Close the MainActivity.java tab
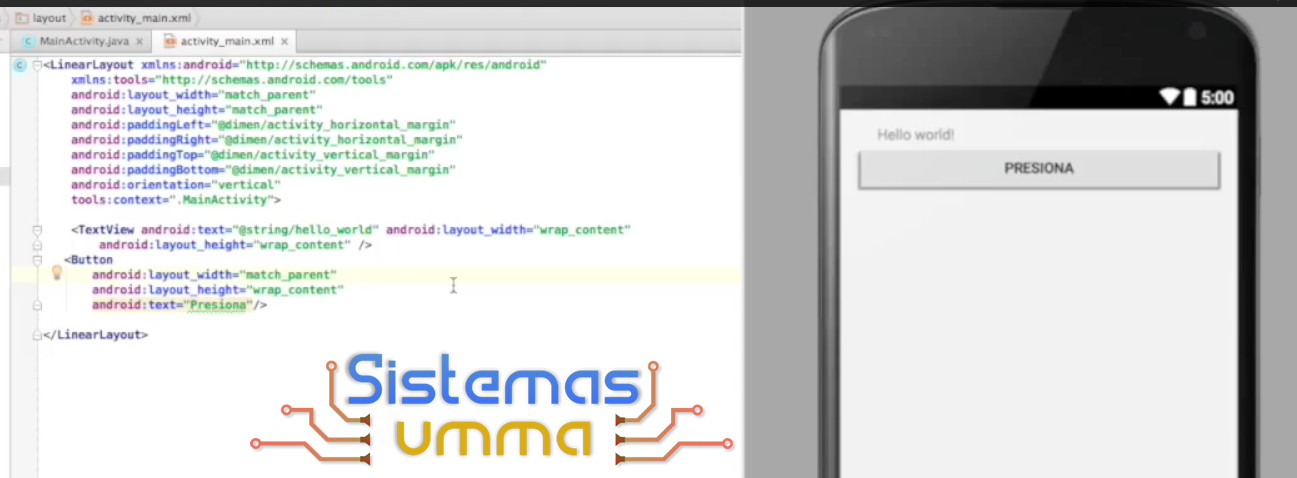1297x478 pixels. 139,42
